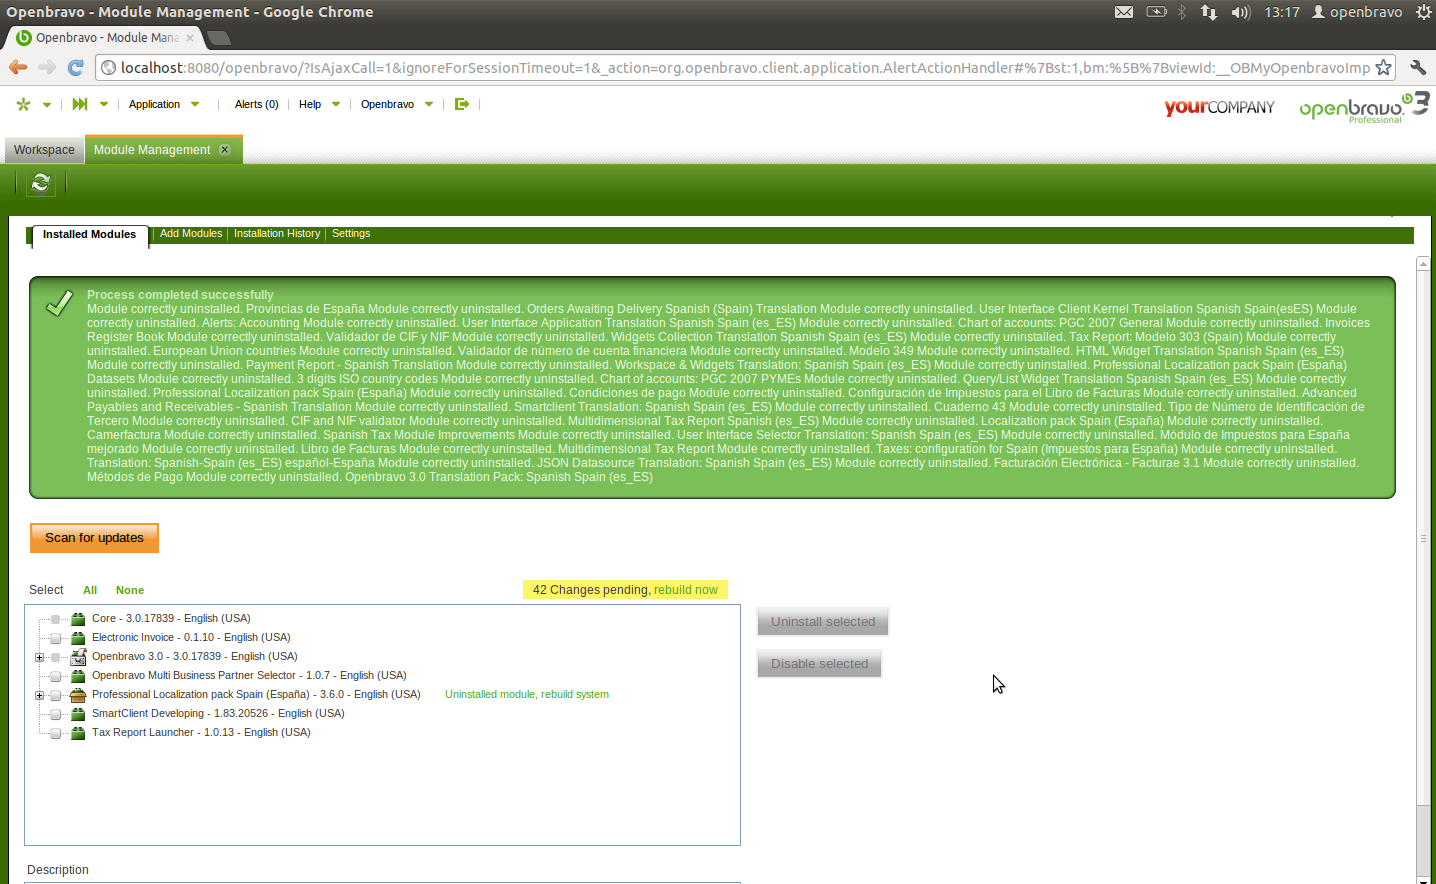Open the Help menu
This screenshot has width=1436, height=884.
[x=310, y=104]
